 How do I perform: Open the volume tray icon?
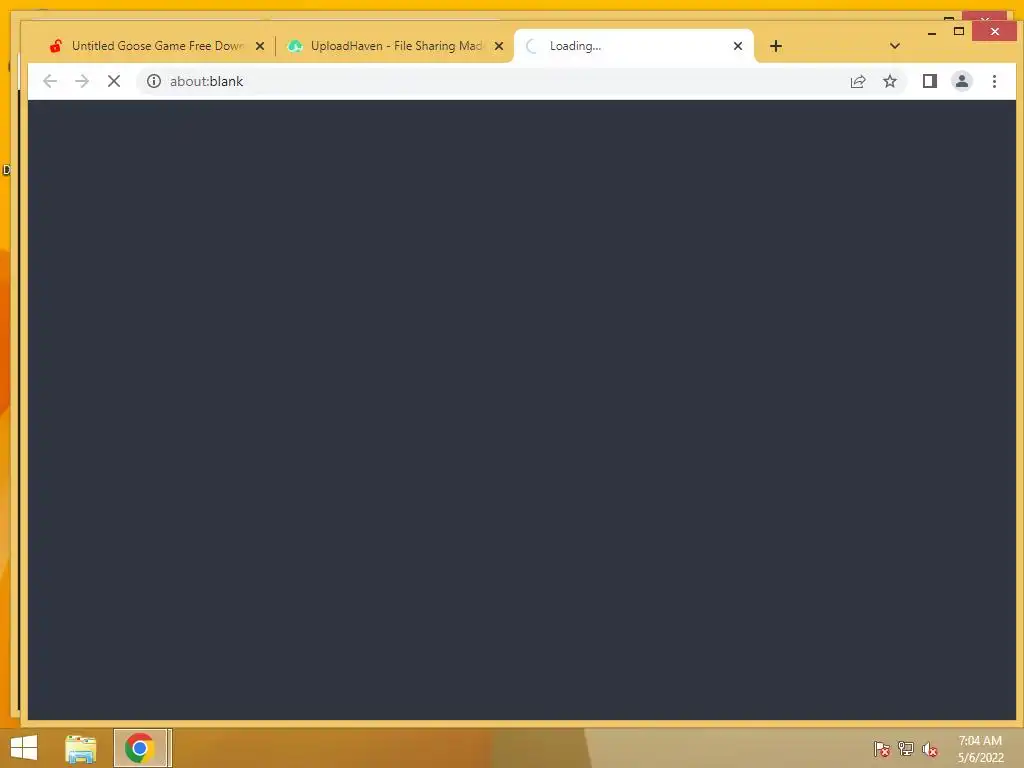930,750
